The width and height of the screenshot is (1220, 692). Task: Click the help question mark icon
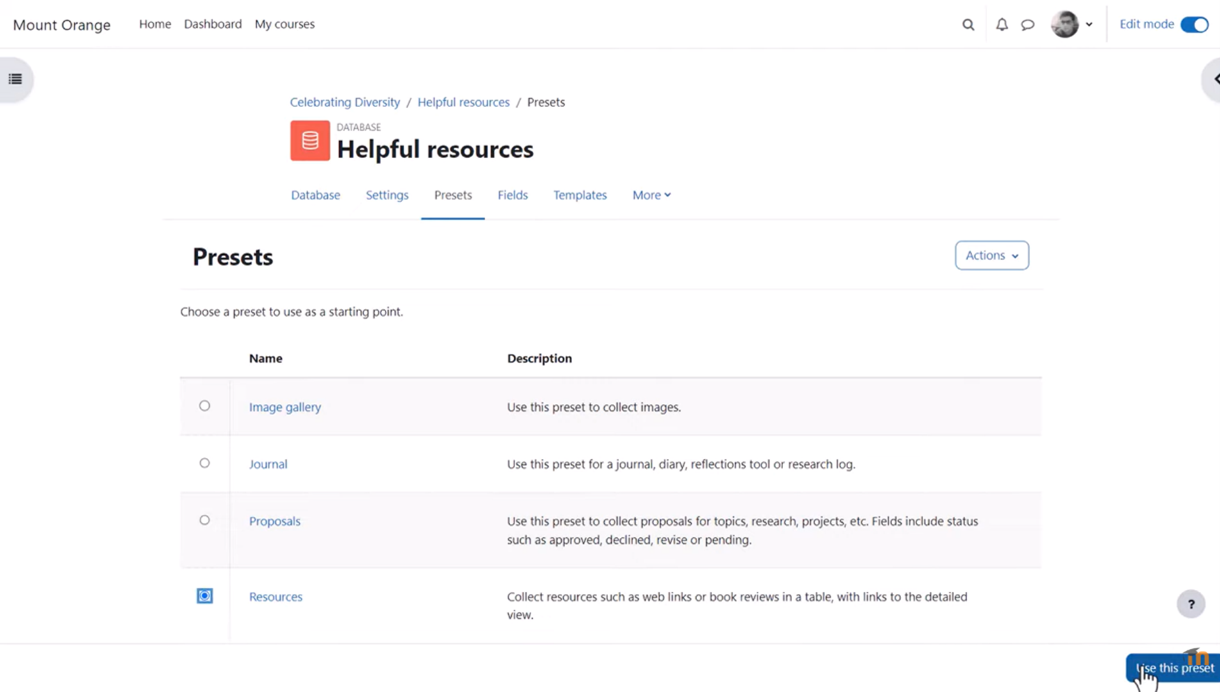tap(1190, 604)
